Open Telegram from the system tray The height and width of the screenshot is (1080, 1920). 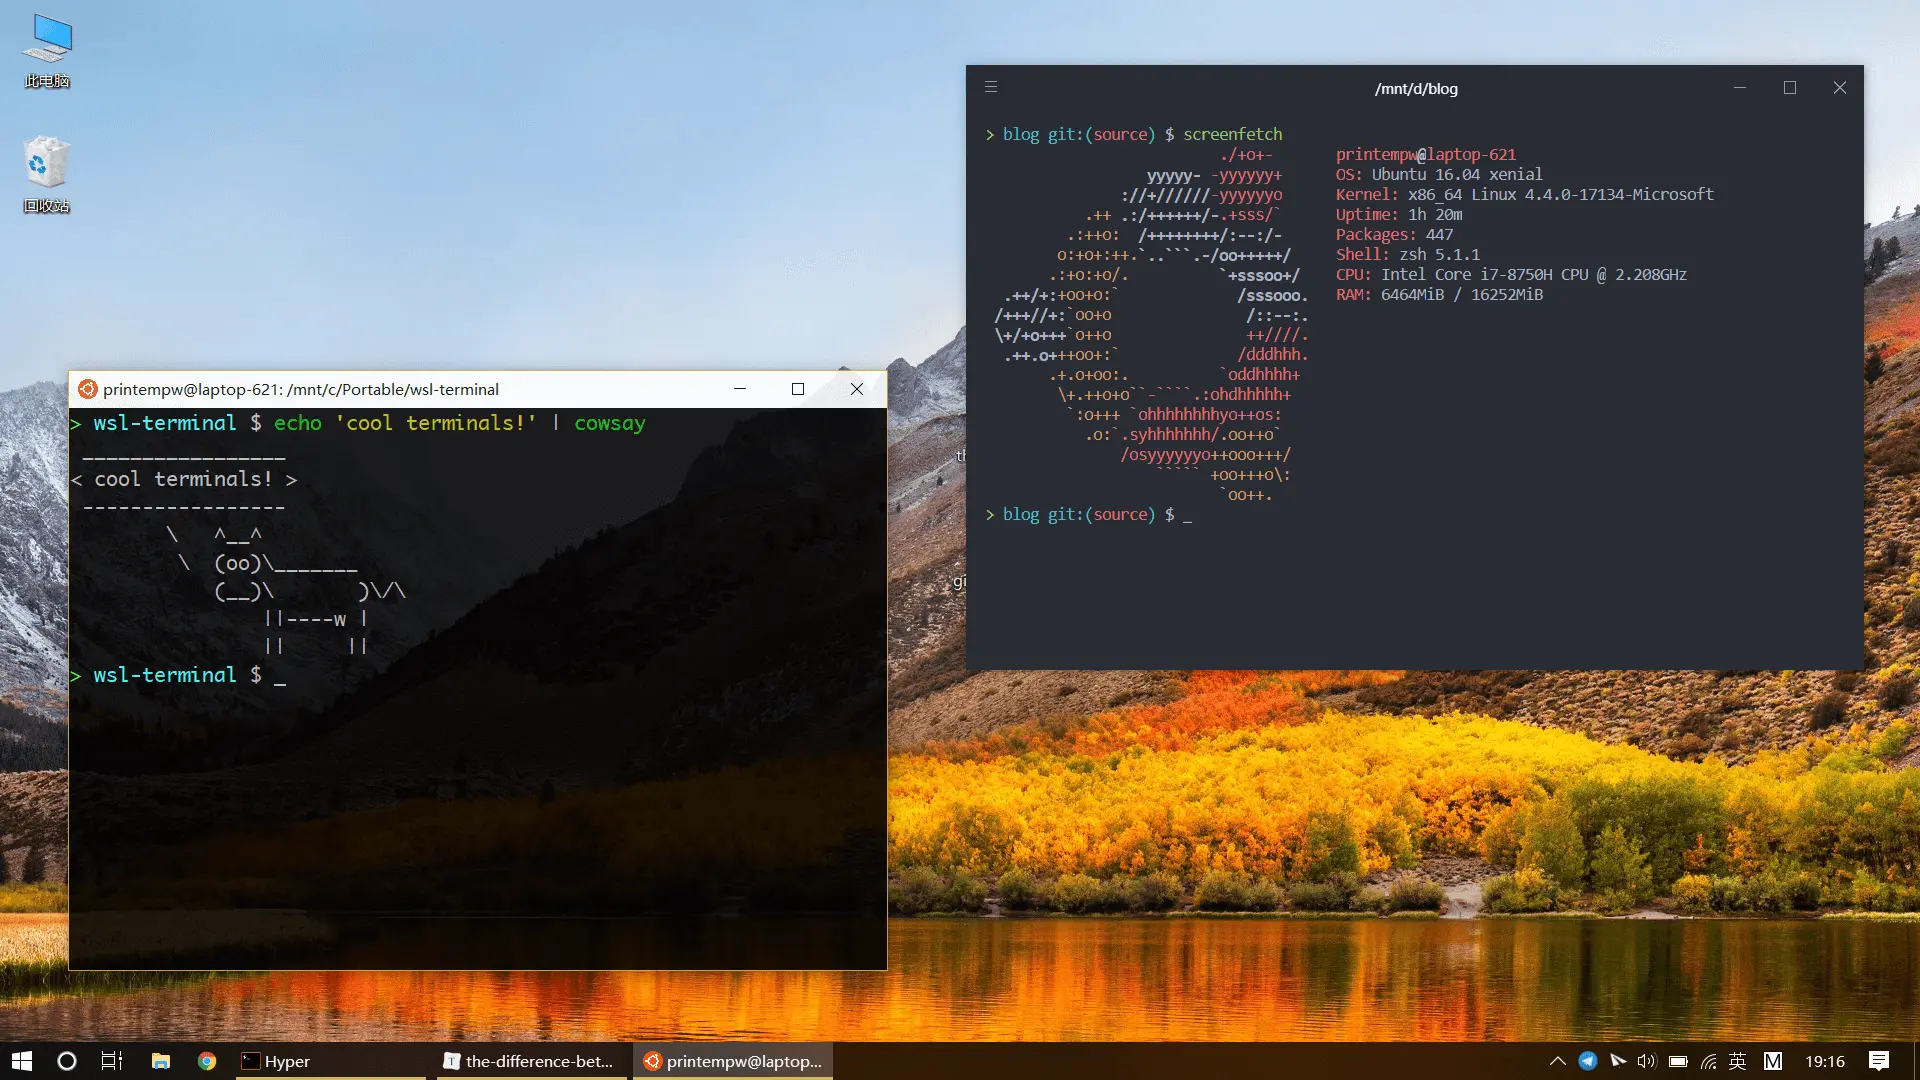point(1590,1061)
